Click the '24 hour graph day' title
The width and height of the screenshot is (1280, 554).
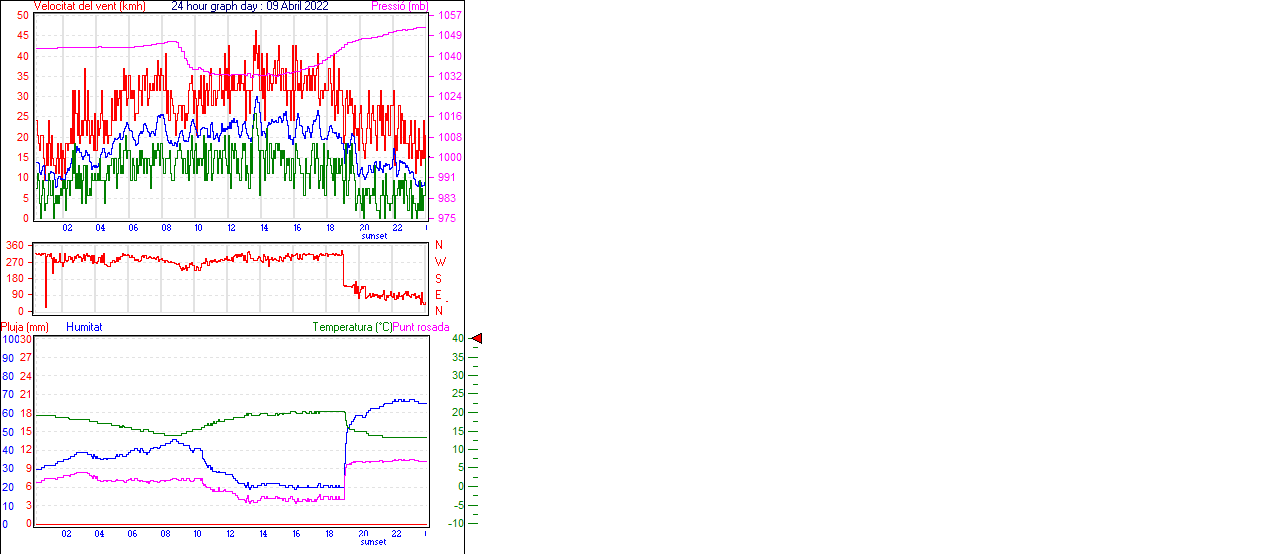pyautogui.click(x=250, y=6)
